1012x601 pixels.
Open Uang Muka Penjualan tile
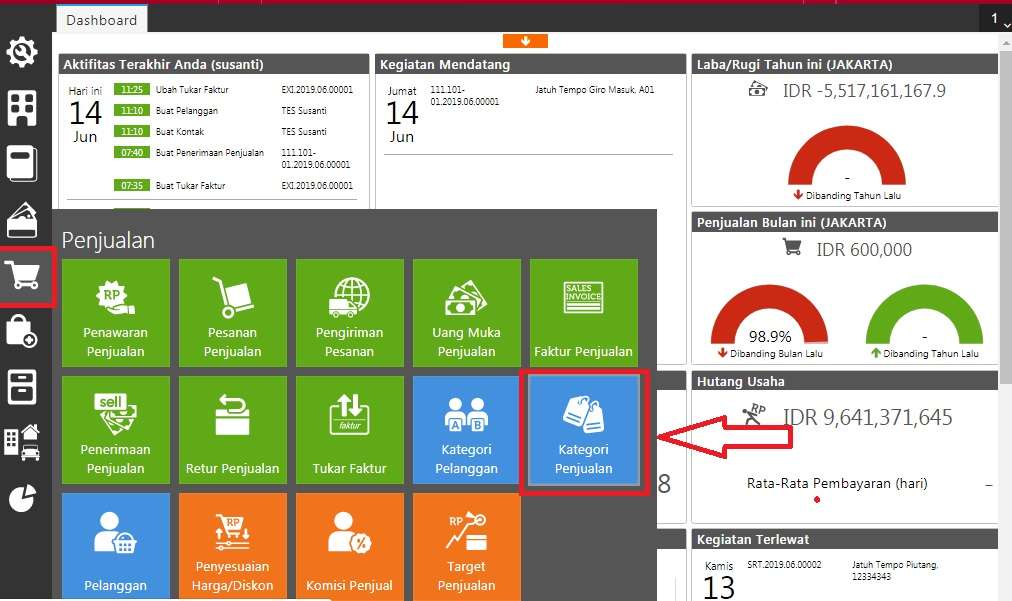click(467, 313)
